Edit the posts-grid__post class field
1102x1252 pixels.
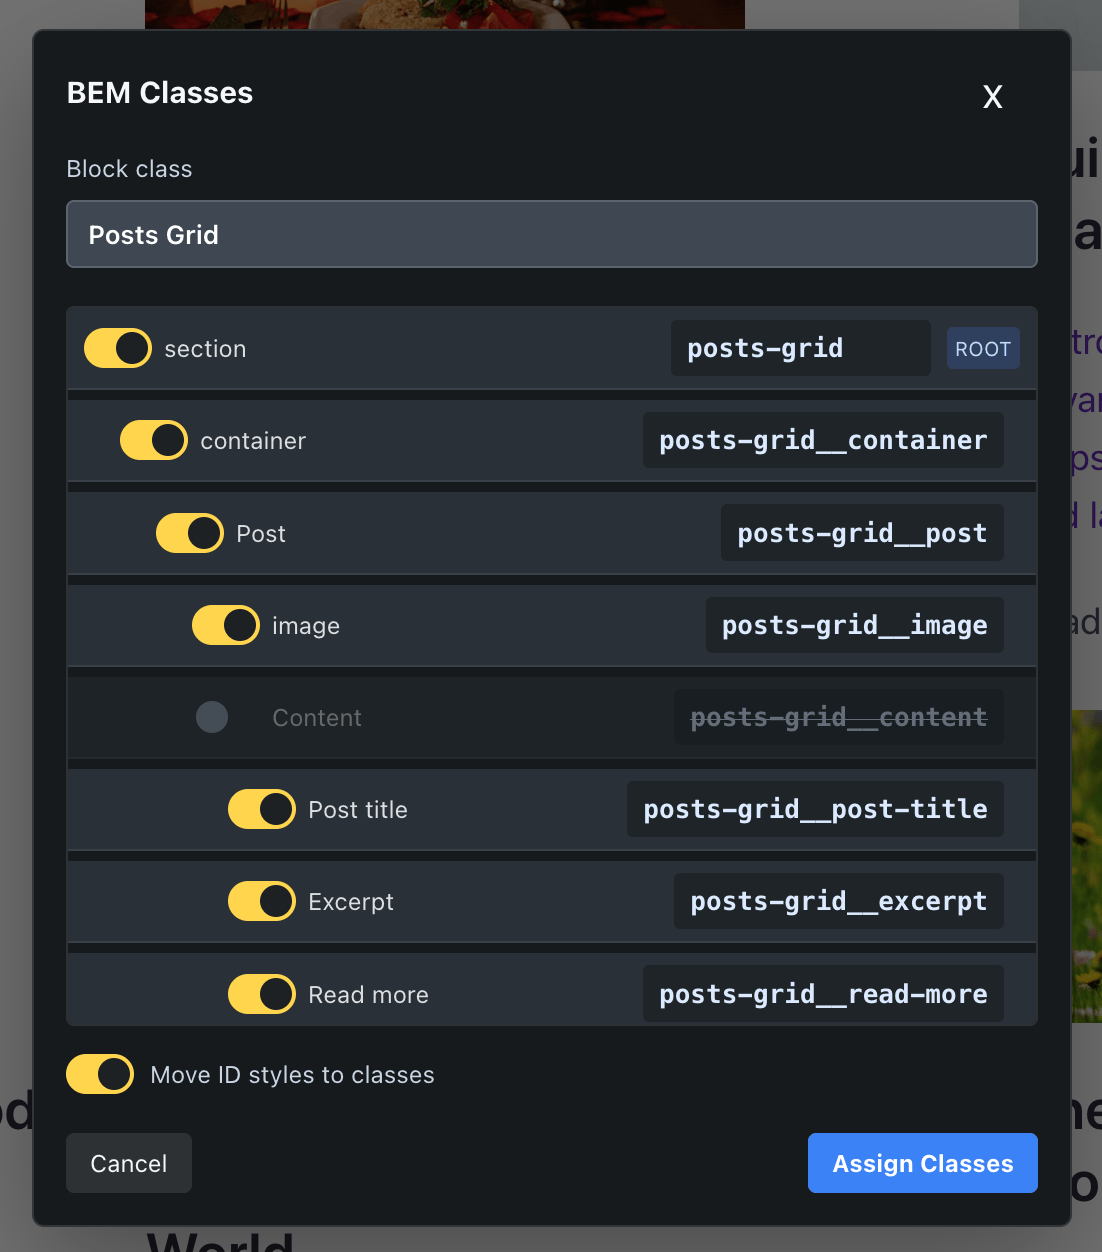coord(862,533)
